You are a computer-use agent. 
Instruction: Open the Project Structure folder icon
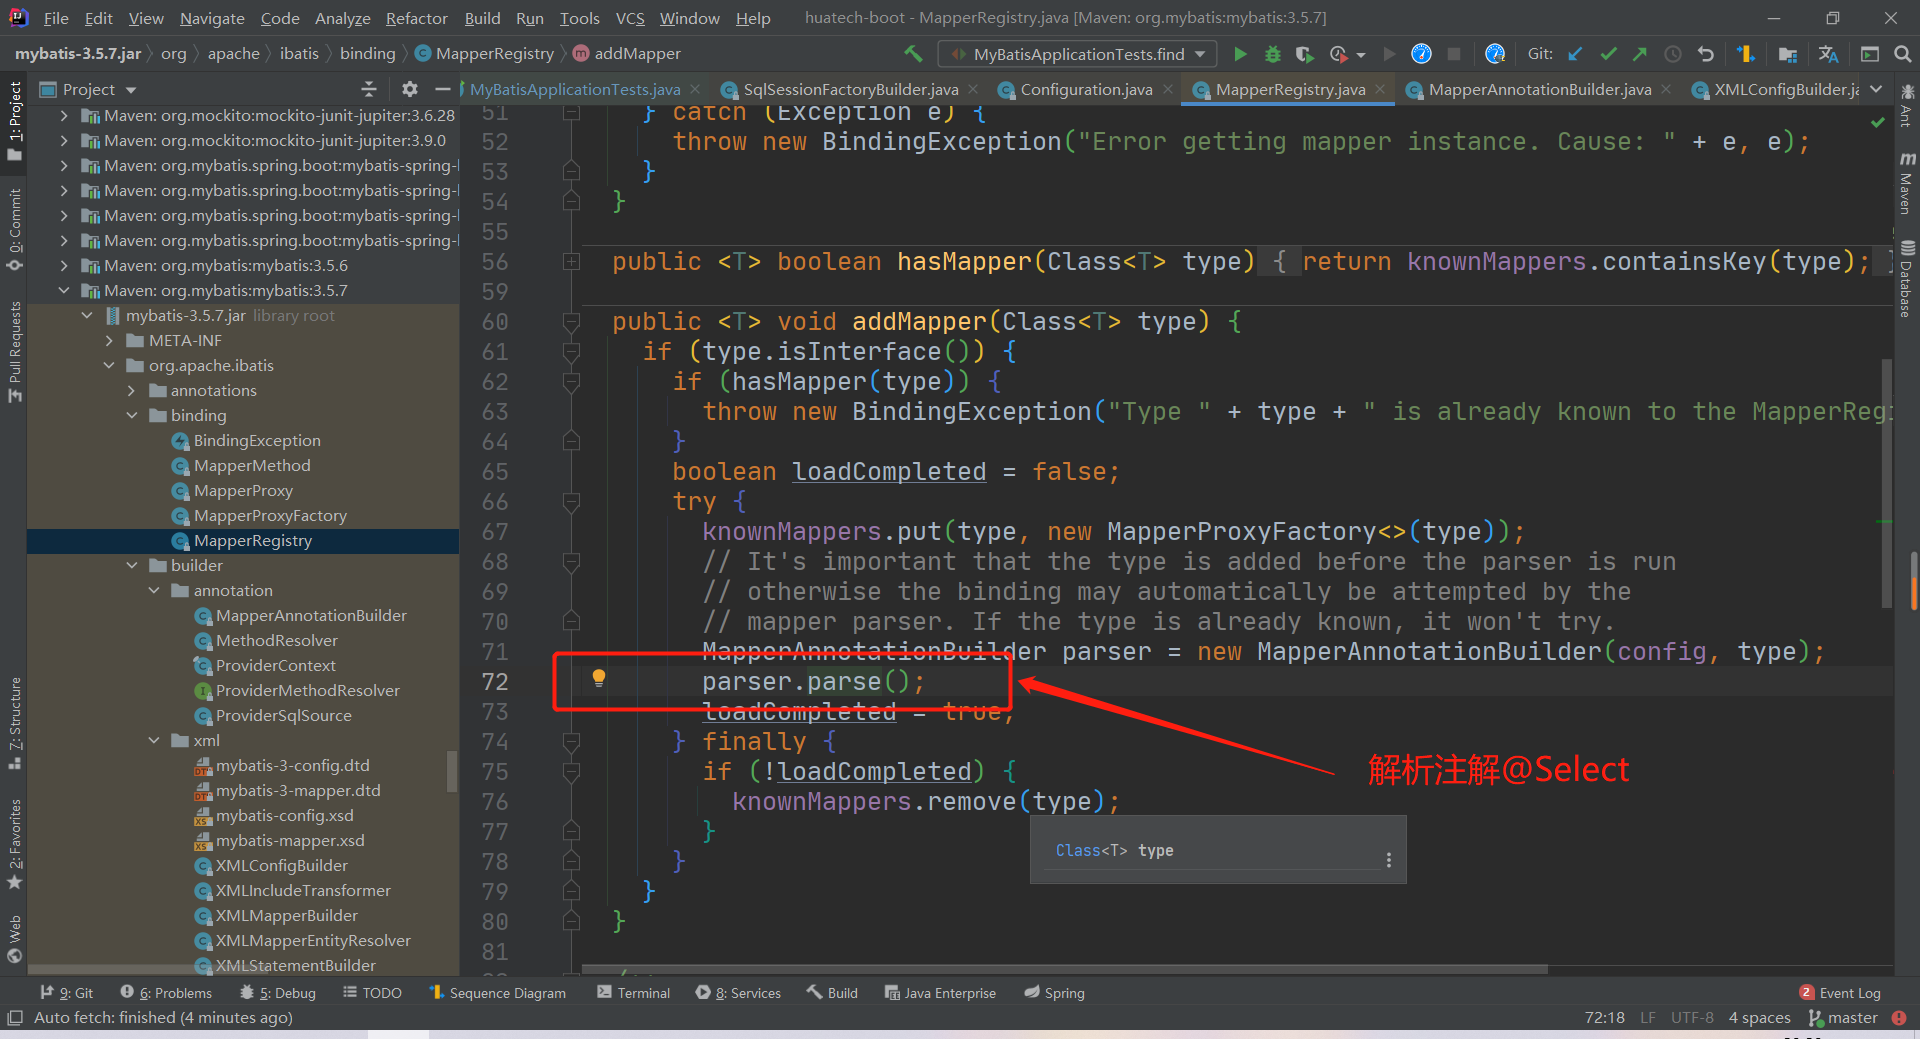tap(1788, 54)
